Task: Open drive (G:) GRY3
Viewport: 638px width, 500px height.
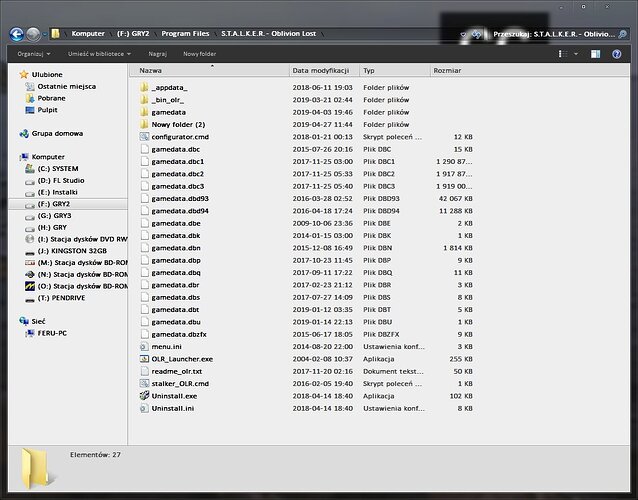Action: [54, 216]
